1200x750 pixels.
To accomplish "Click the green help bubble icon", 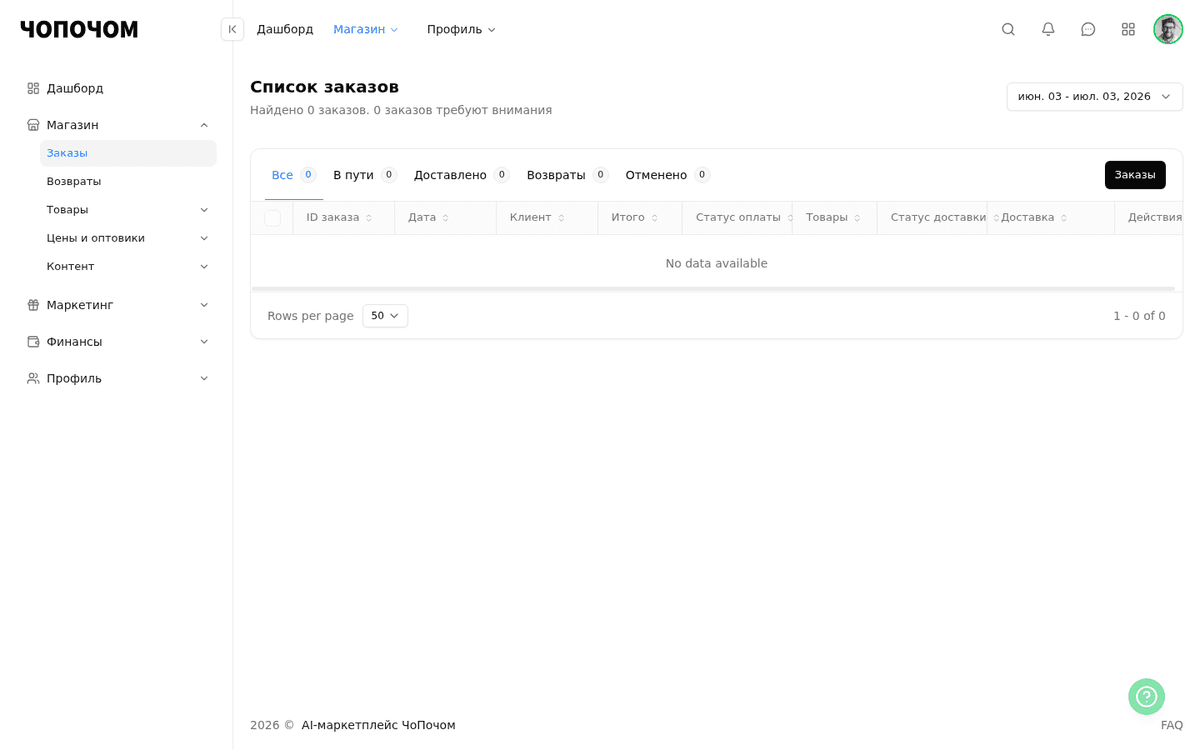I will [x=1146, y=697].
